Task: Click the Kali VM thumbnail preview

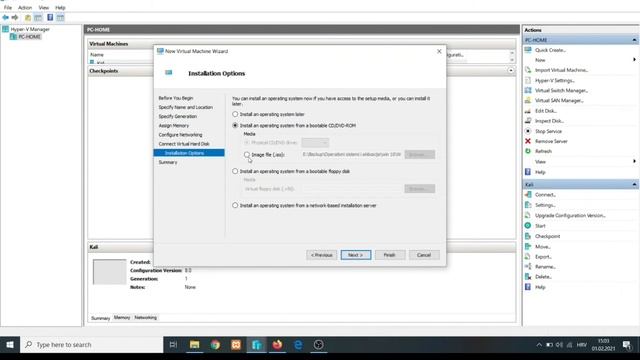Action: [109, 272]
